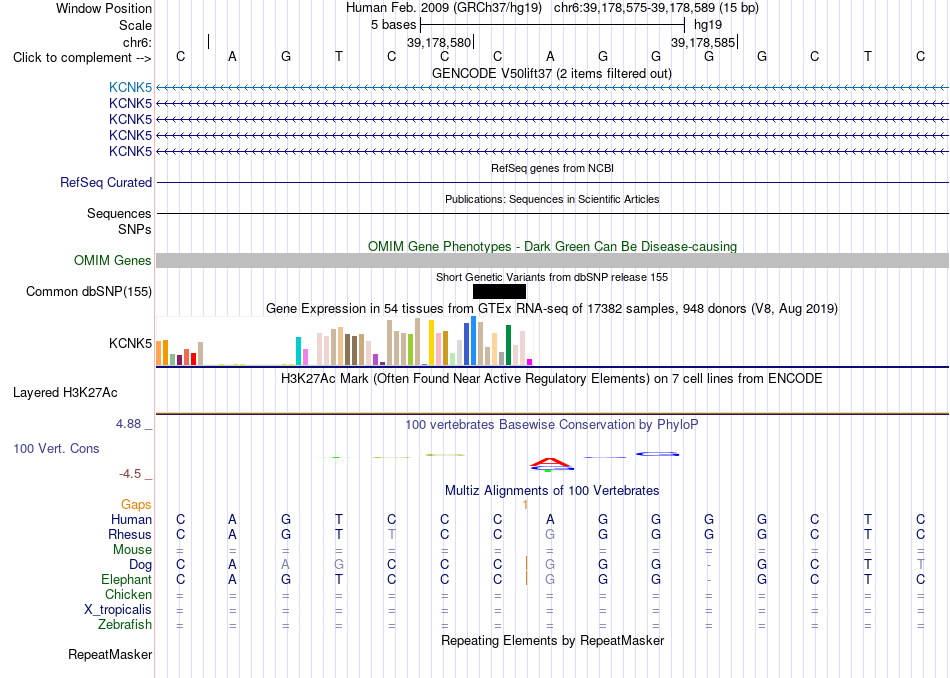Click the RepeatMasker track label
The width and height of the screenshot is (950, 678).
coord(110,654)
